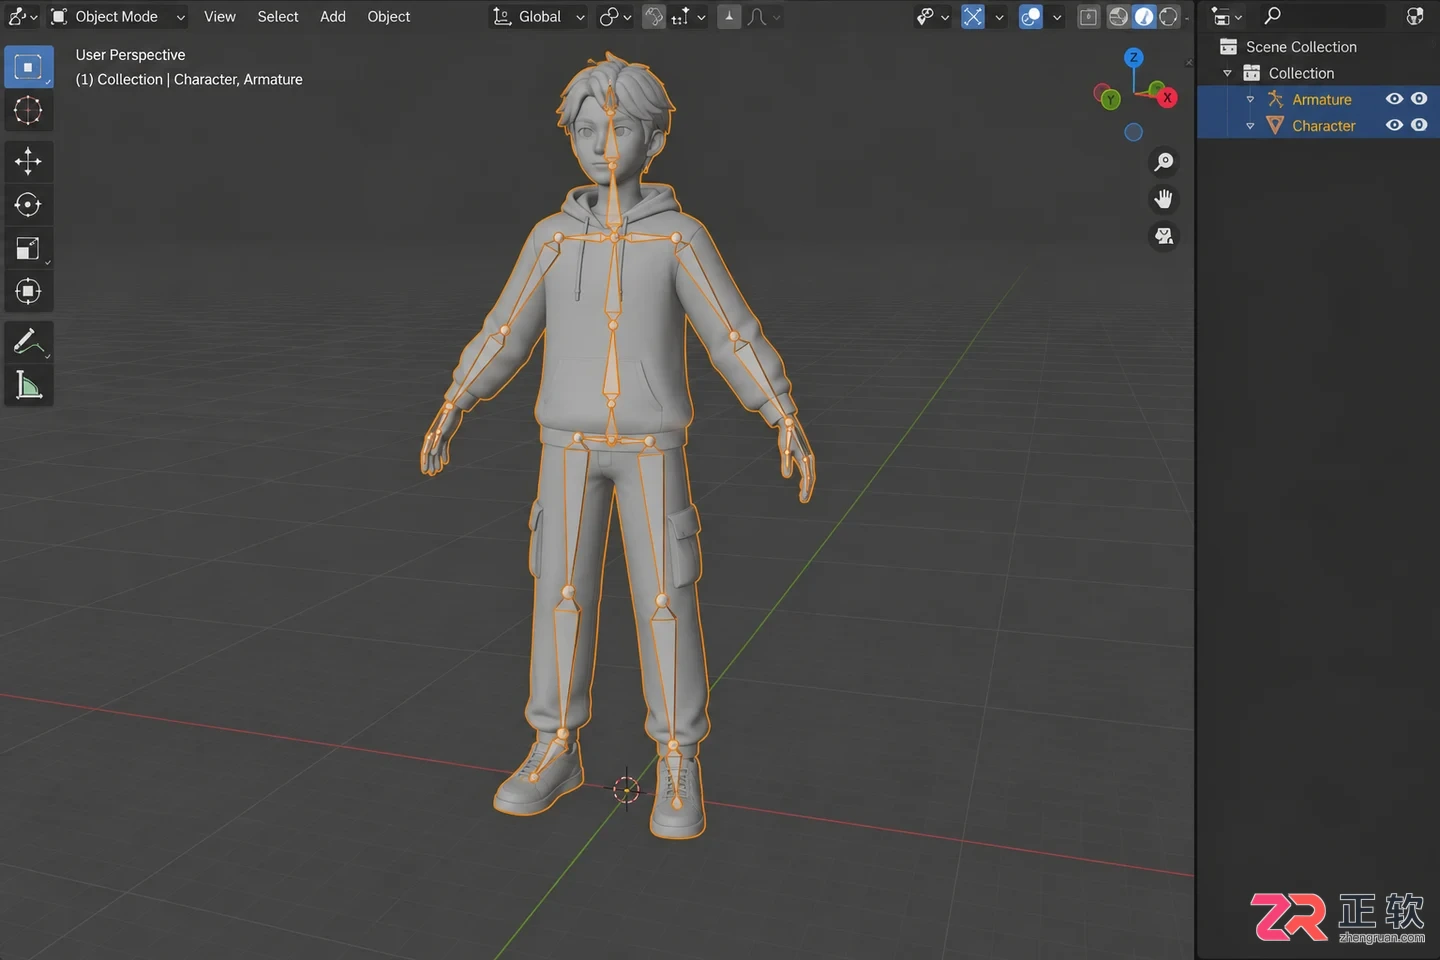Select the Measure ruler tool
This screenshot has width=1440, height=960.
click(x=28, y=385)
